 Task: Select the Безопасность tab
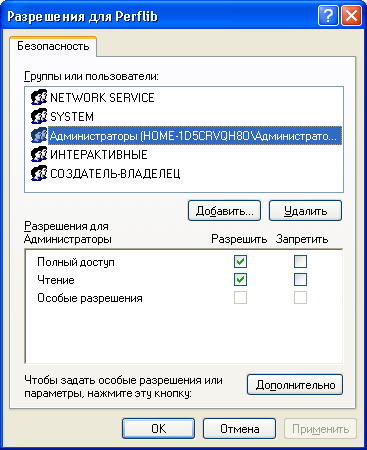pyautogui.click(x=53, y=46)
